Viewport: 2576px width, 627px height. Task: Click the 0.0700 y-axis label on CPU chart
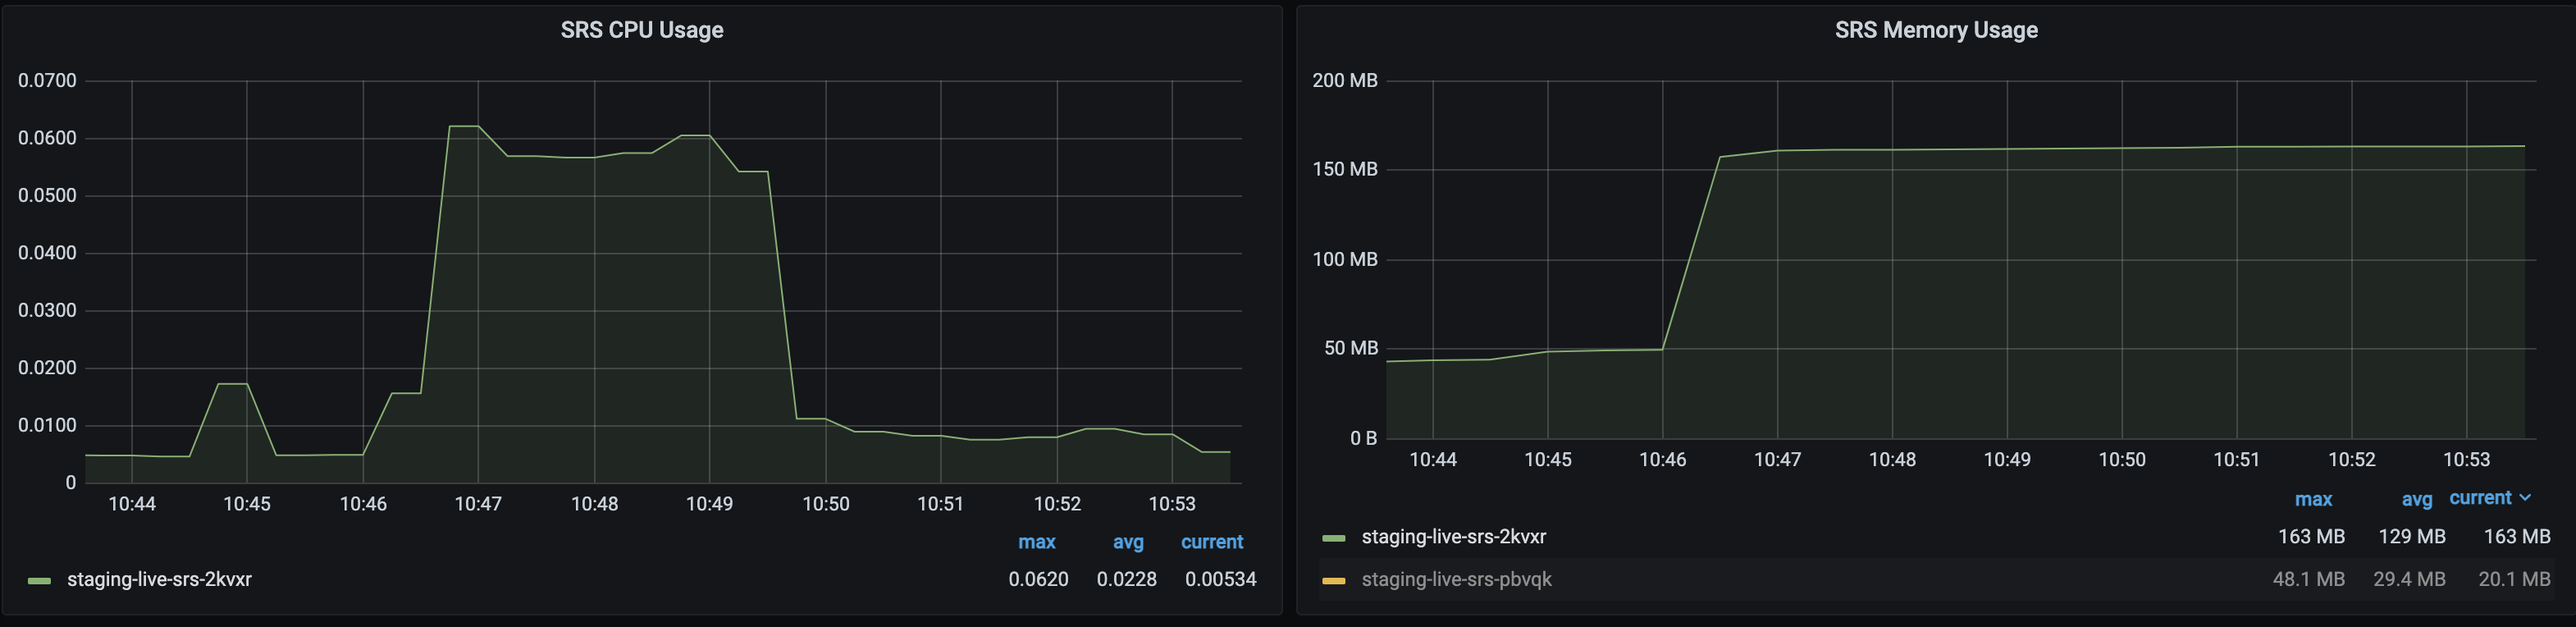(47, 81)
